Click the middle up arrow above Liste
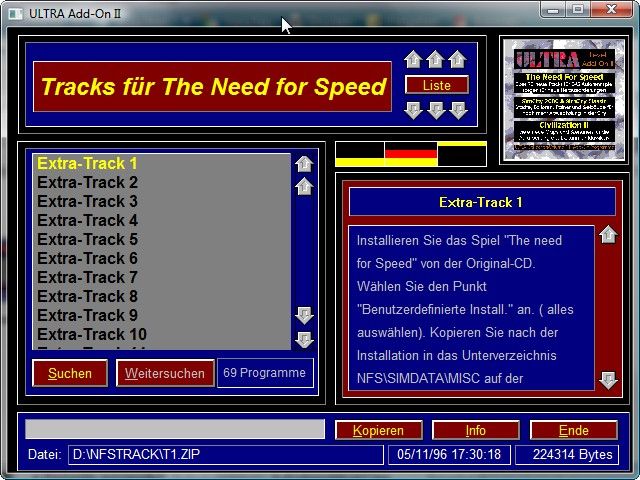 point(435,60)
